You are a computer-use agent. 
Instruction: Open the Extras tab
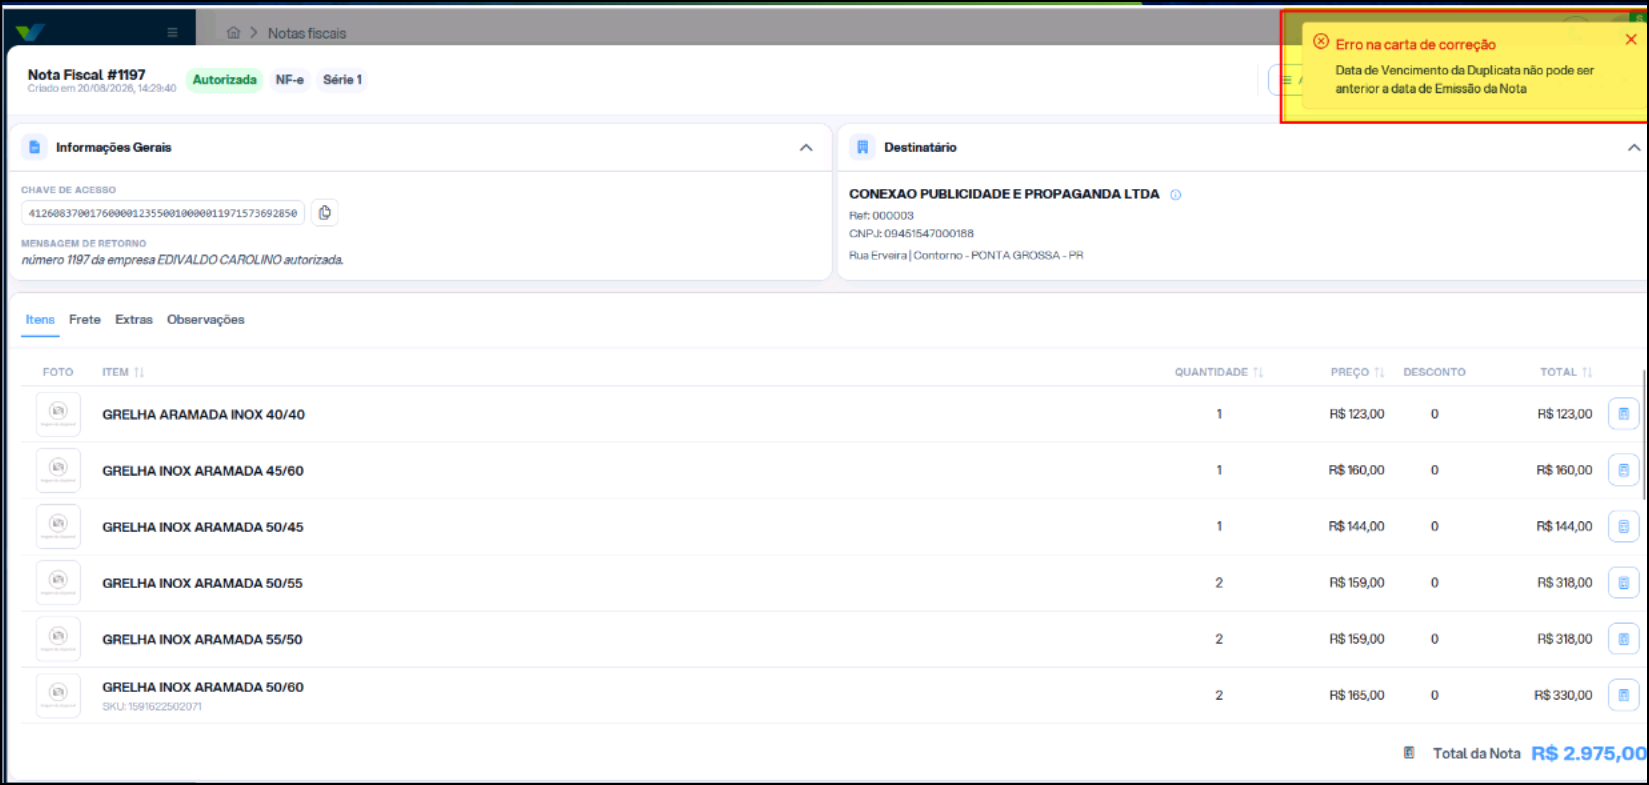pyautogui.click(x=134, y=320)
